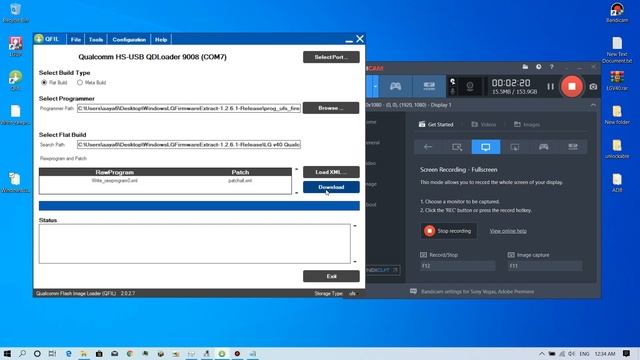The width and height of the screenshot is (640, 360).
Task: Select the game recording mode in Bandicam's top bar
Action: 395,86
